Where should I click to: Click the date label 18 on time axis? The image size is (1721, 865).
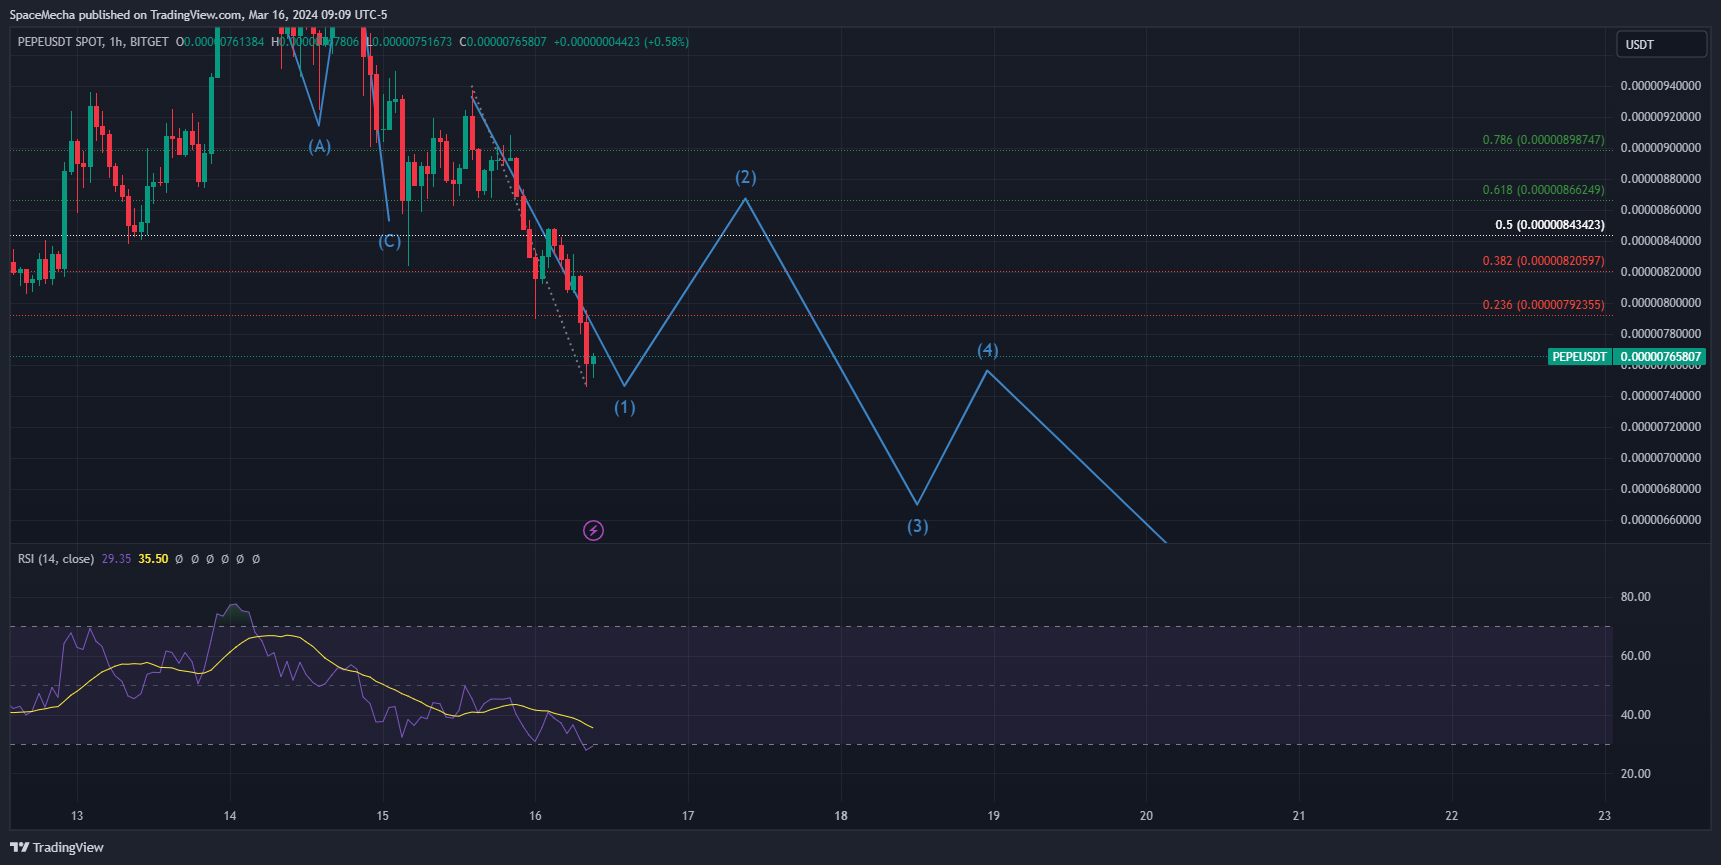(841, 816)
